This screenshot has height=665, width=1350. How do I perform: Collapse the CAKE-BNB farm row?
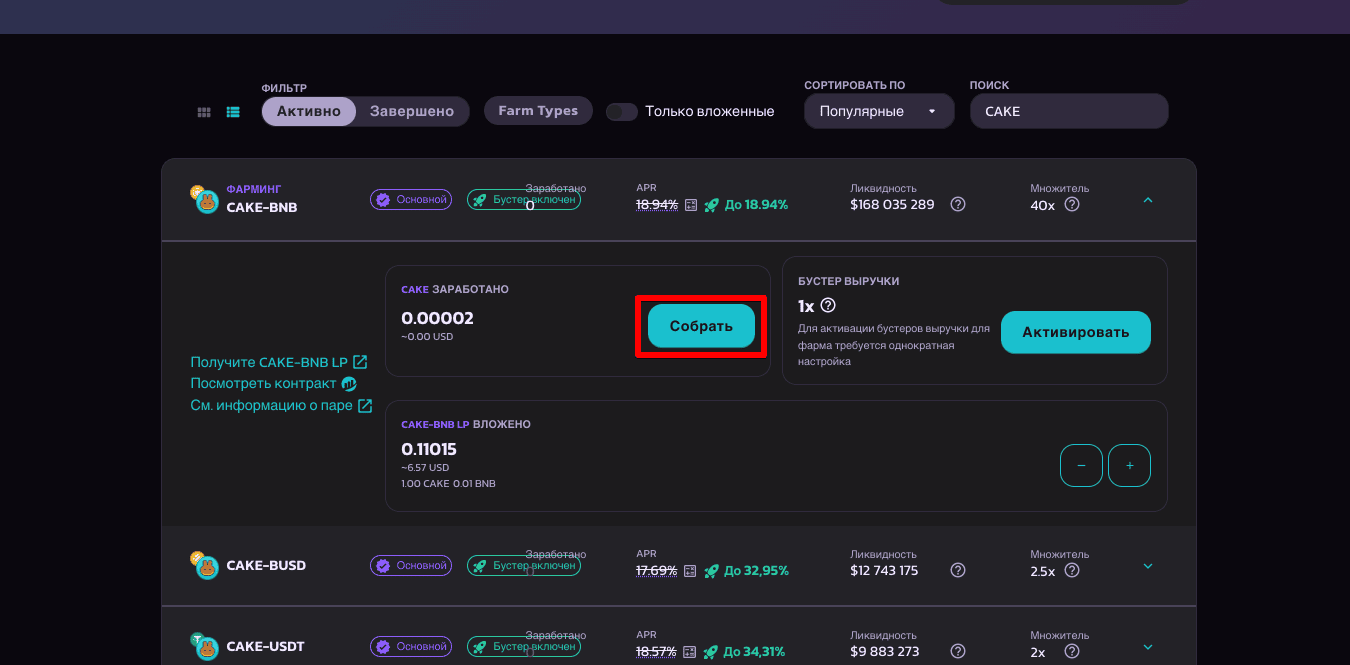[1148, 200]
